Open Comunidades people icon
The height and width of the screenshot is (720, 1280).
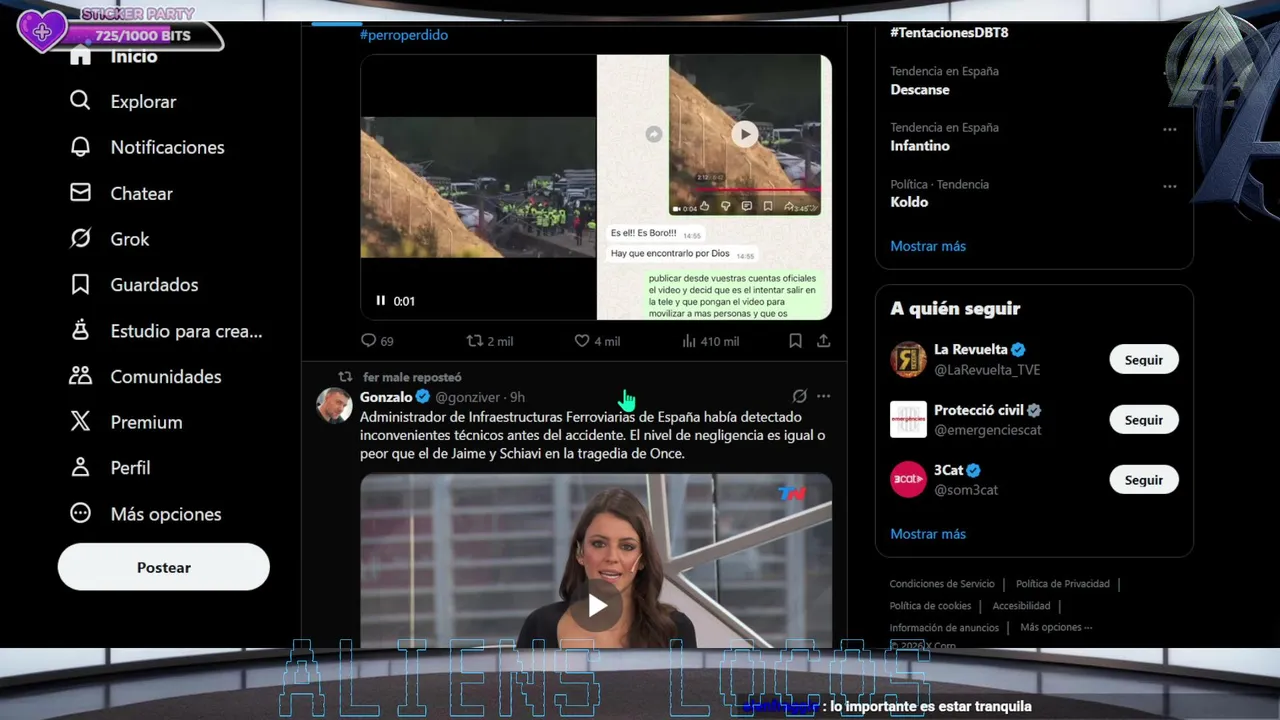tap(80, 376)
